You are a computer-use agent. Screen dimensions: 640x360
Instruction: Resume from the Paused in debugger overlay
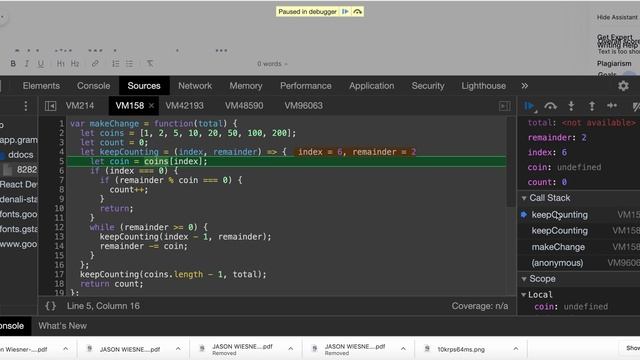click(x=345, y=11)
